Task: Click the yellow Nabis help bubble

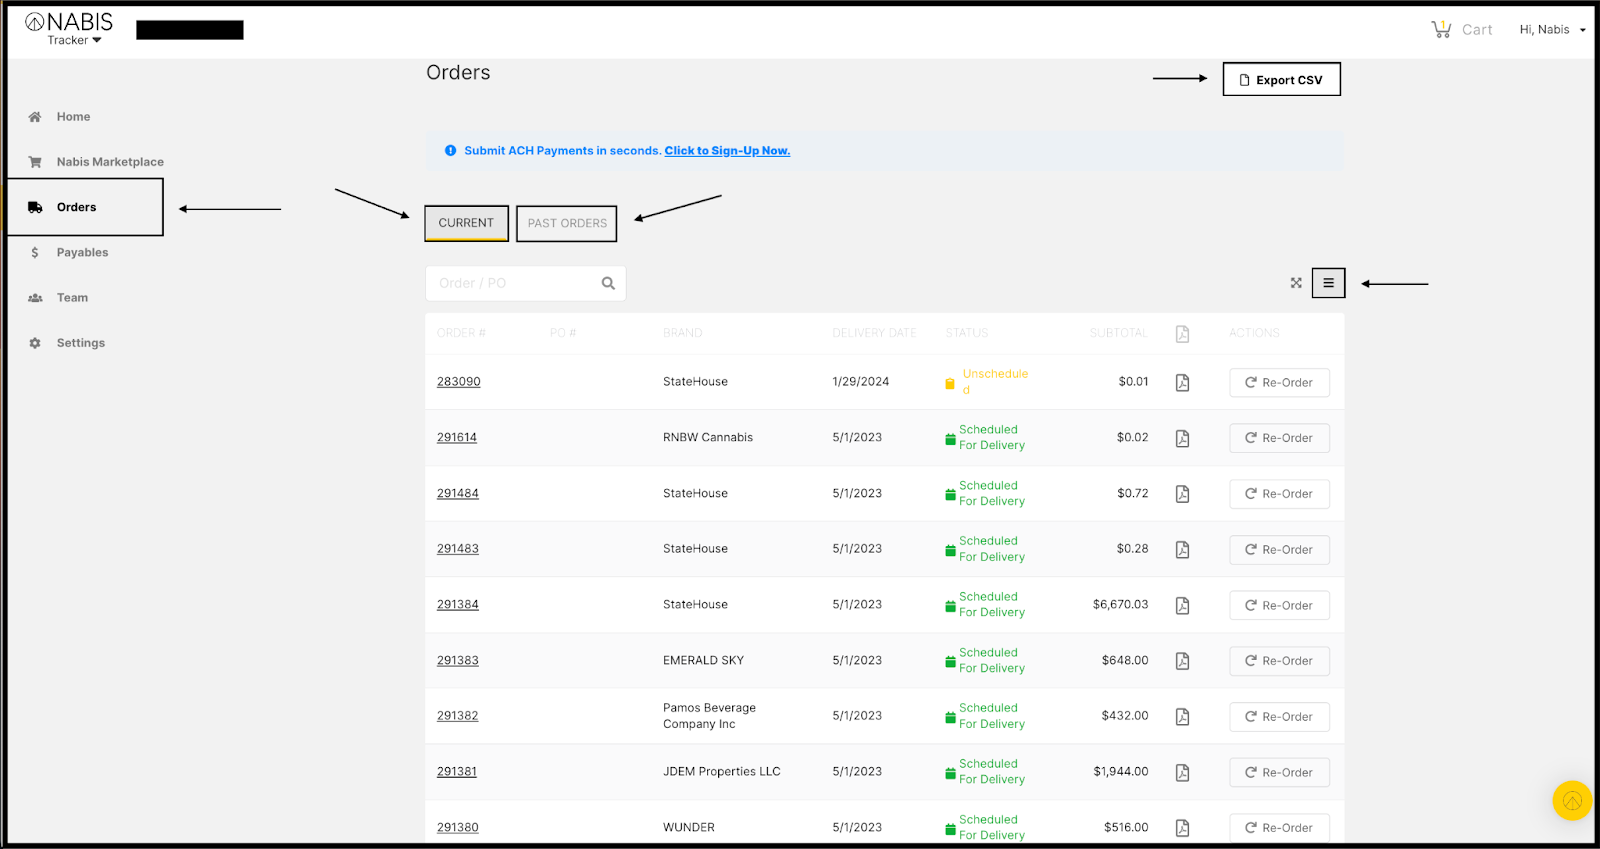Action: pyautogui.click(x=1571, y=800)
